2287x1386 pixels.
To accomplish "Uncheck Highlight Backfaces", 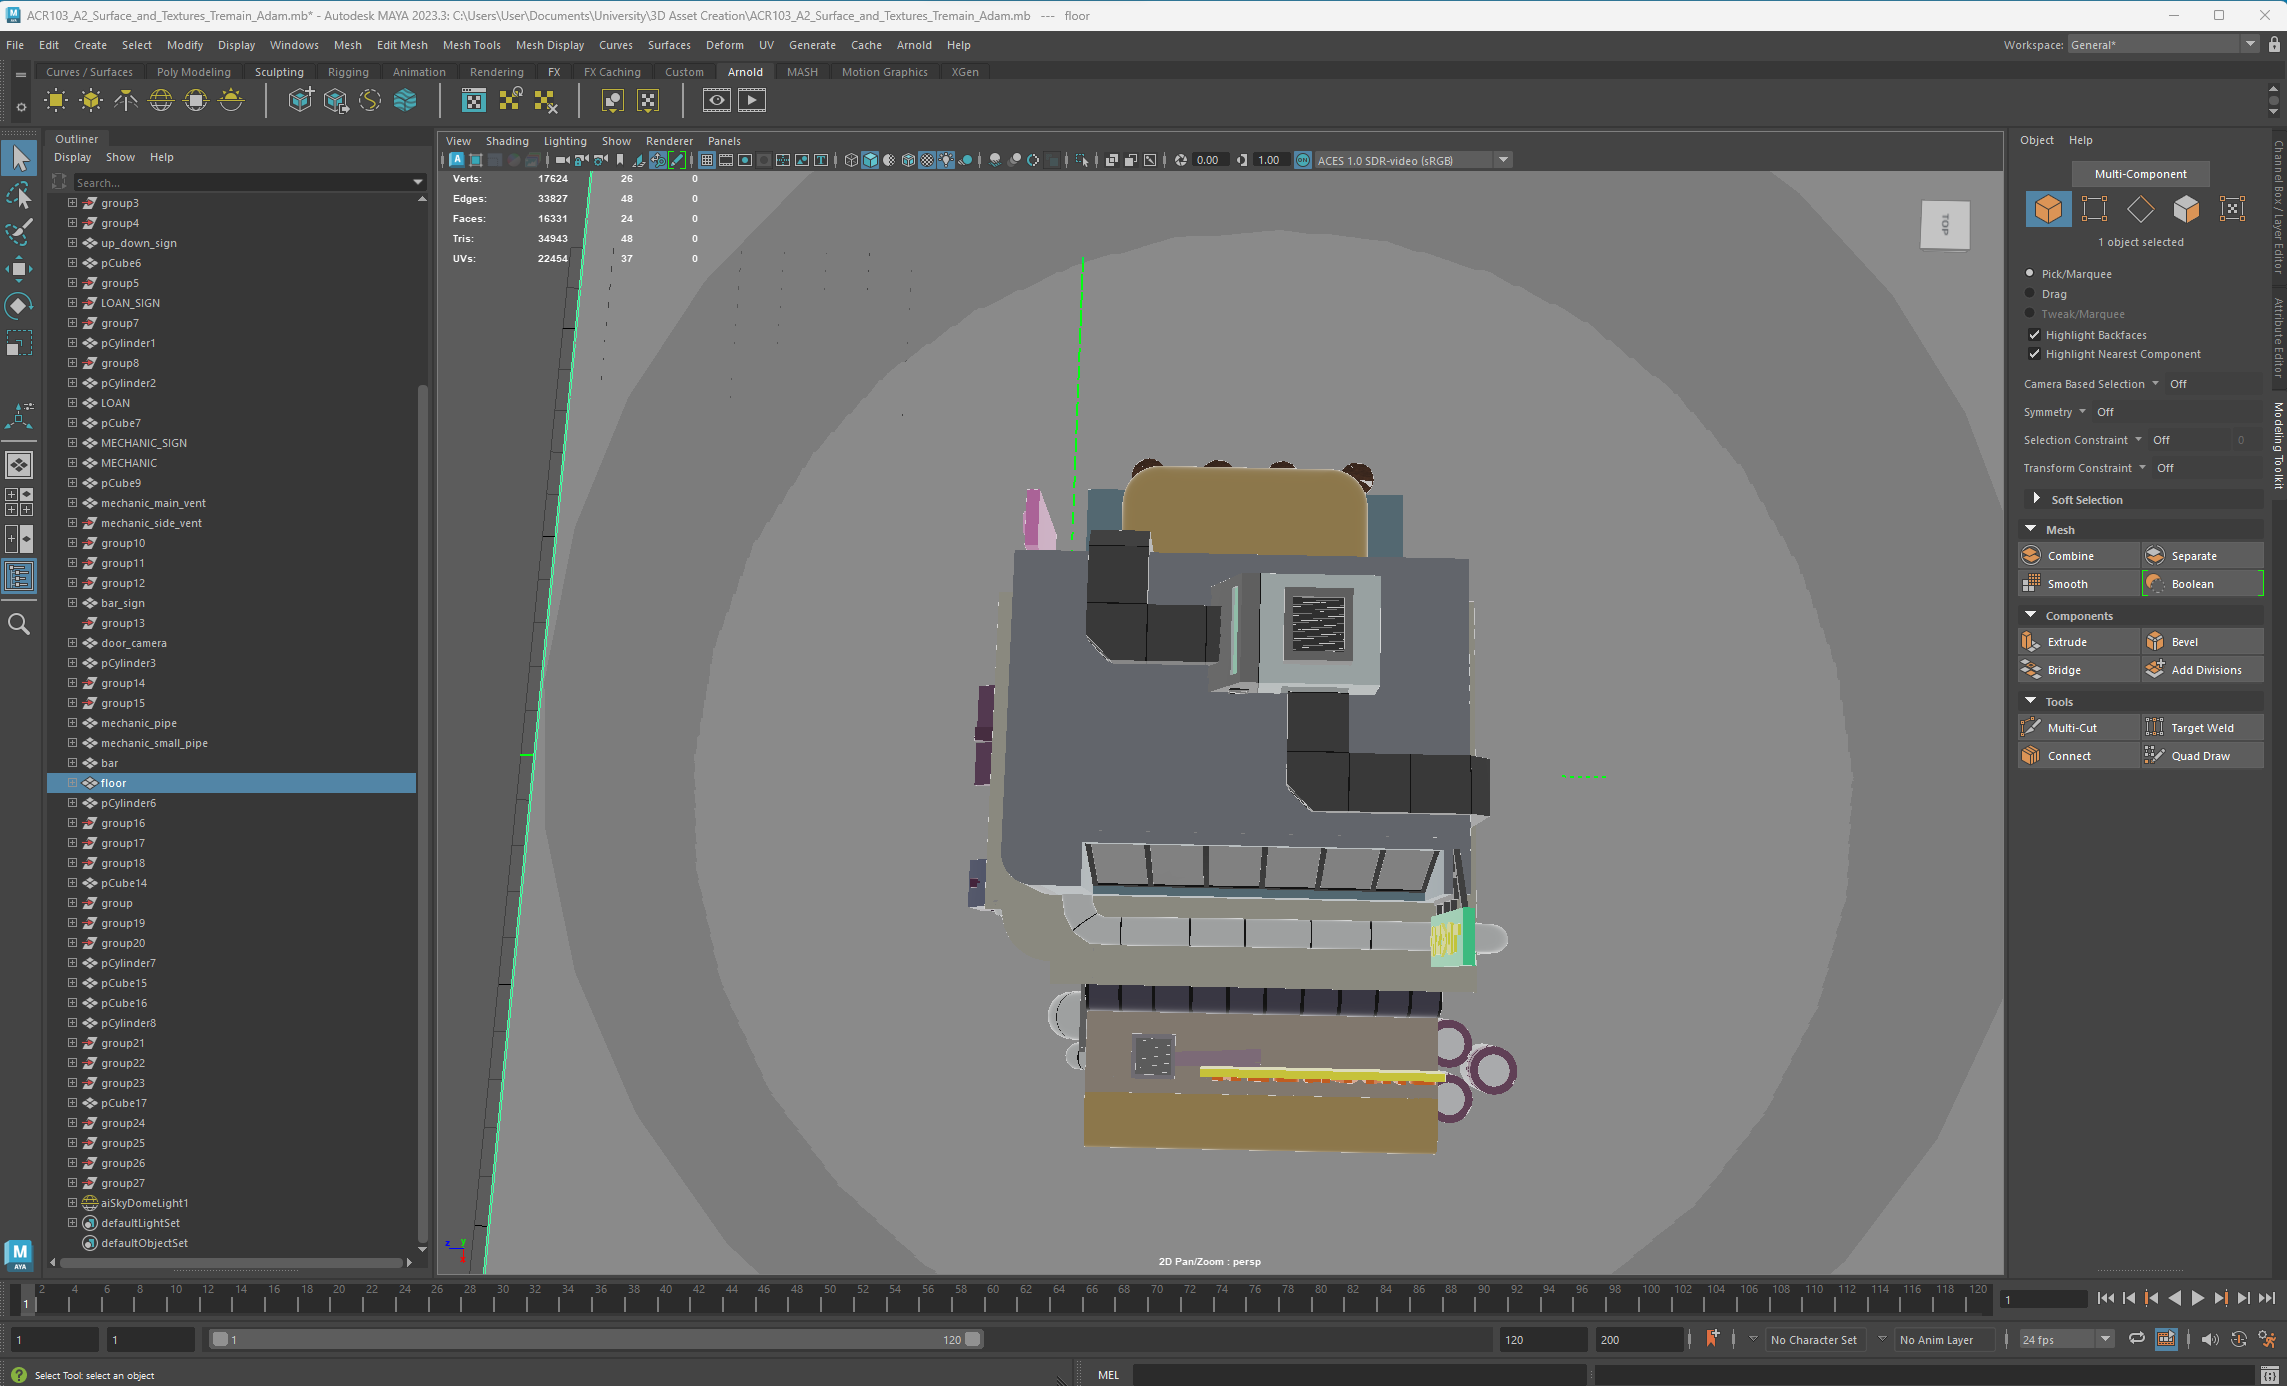I will point(2034,334).
